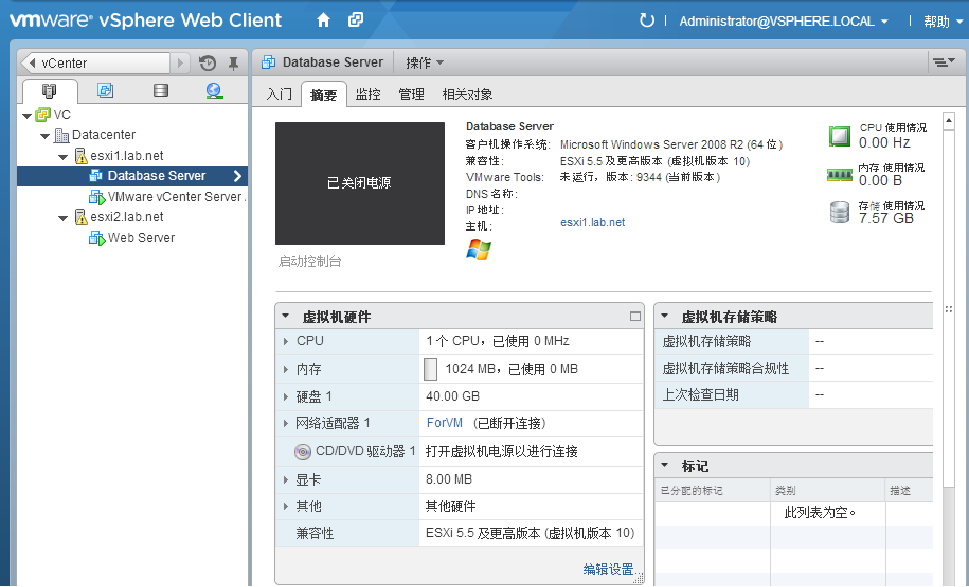Open the new window icon beside home

(355, 20)
